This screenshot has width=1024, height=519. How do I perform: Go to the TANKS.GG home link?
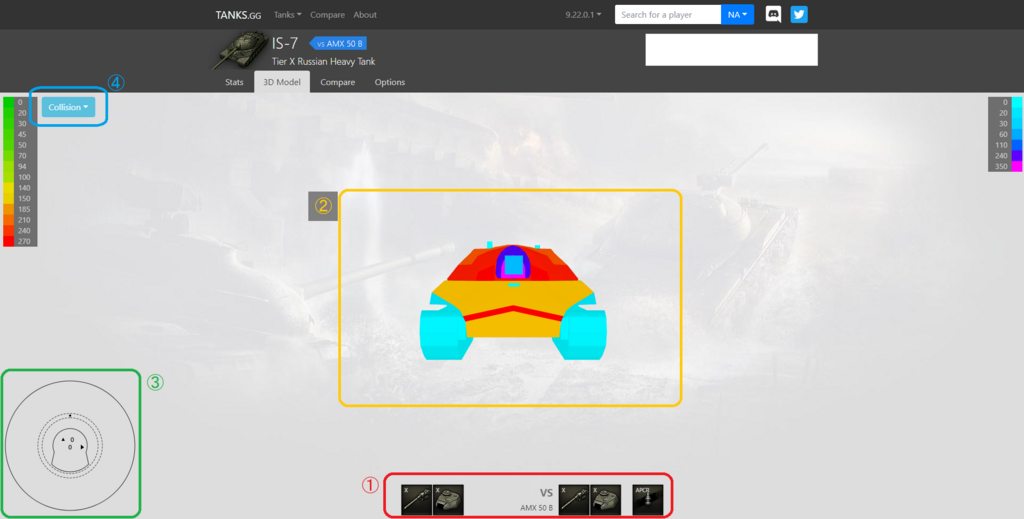click(x=238, y=14)
